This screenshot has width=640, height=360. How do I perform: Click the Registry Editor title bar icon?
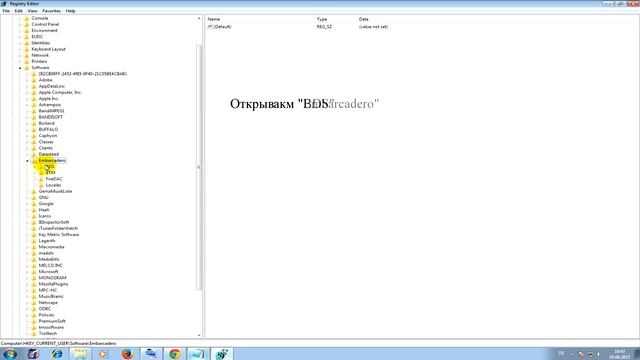(x=4, y=3)
